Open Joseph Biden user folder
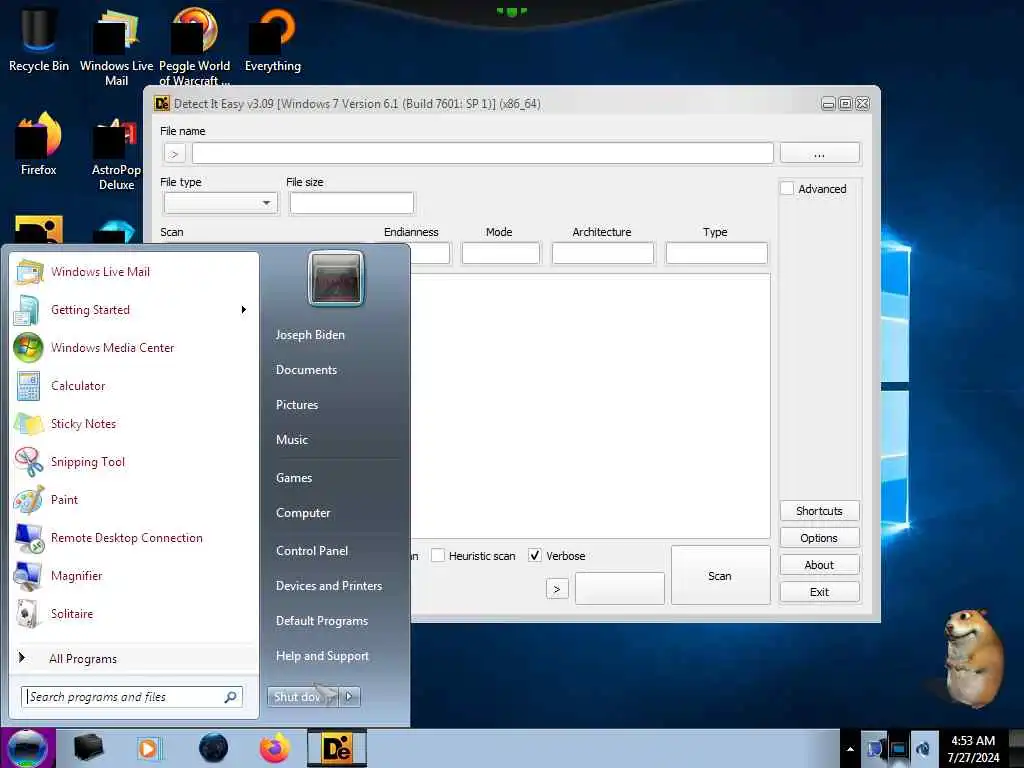 tap(310, 335)
